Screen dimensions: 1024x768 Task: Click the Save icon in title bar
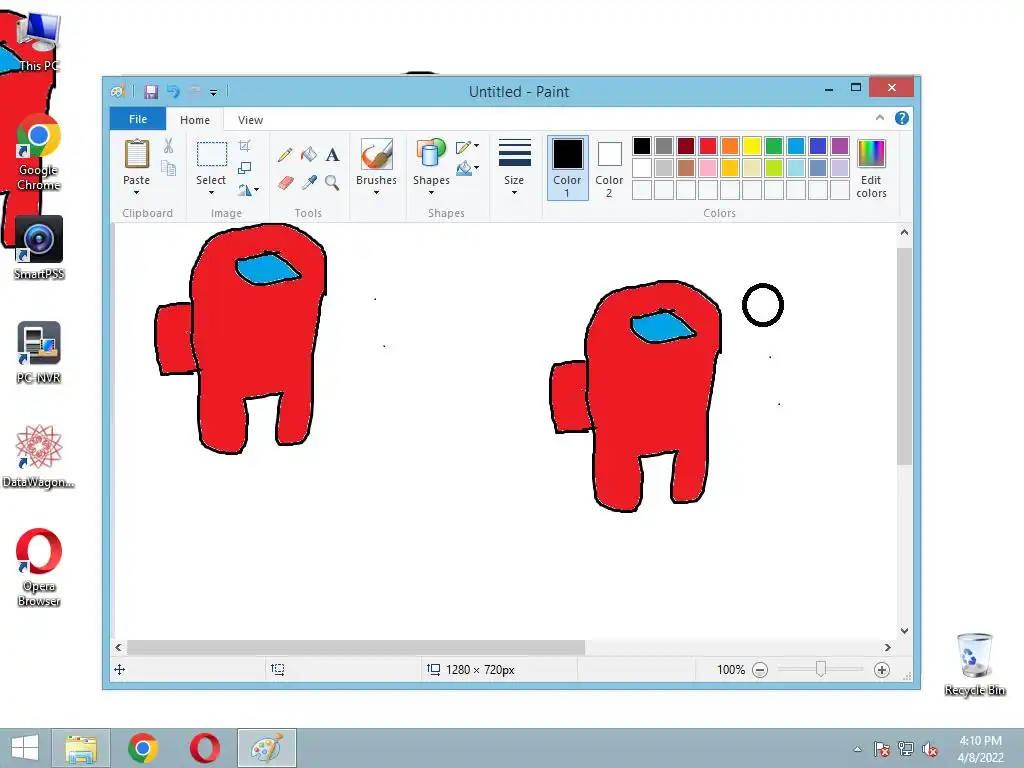[x=151, y=91]
